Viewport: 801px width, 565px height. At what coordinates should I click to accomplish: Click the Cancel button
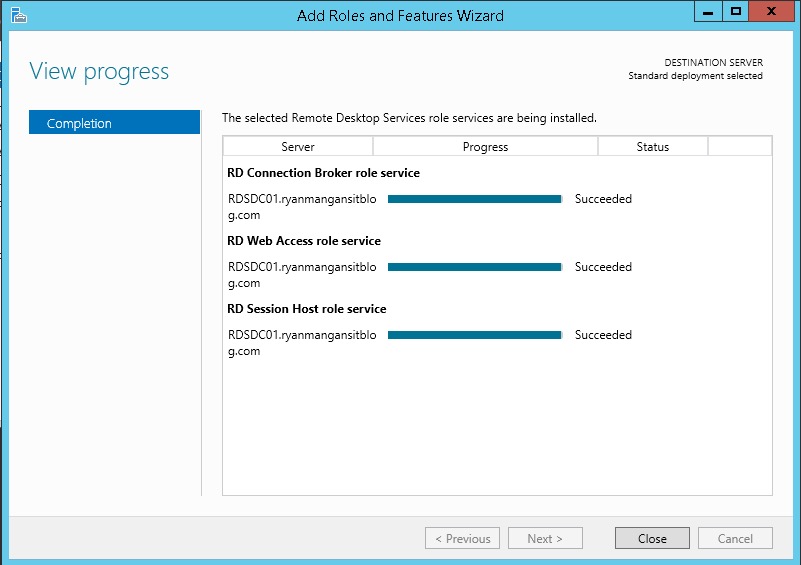(x=735, y=538)
